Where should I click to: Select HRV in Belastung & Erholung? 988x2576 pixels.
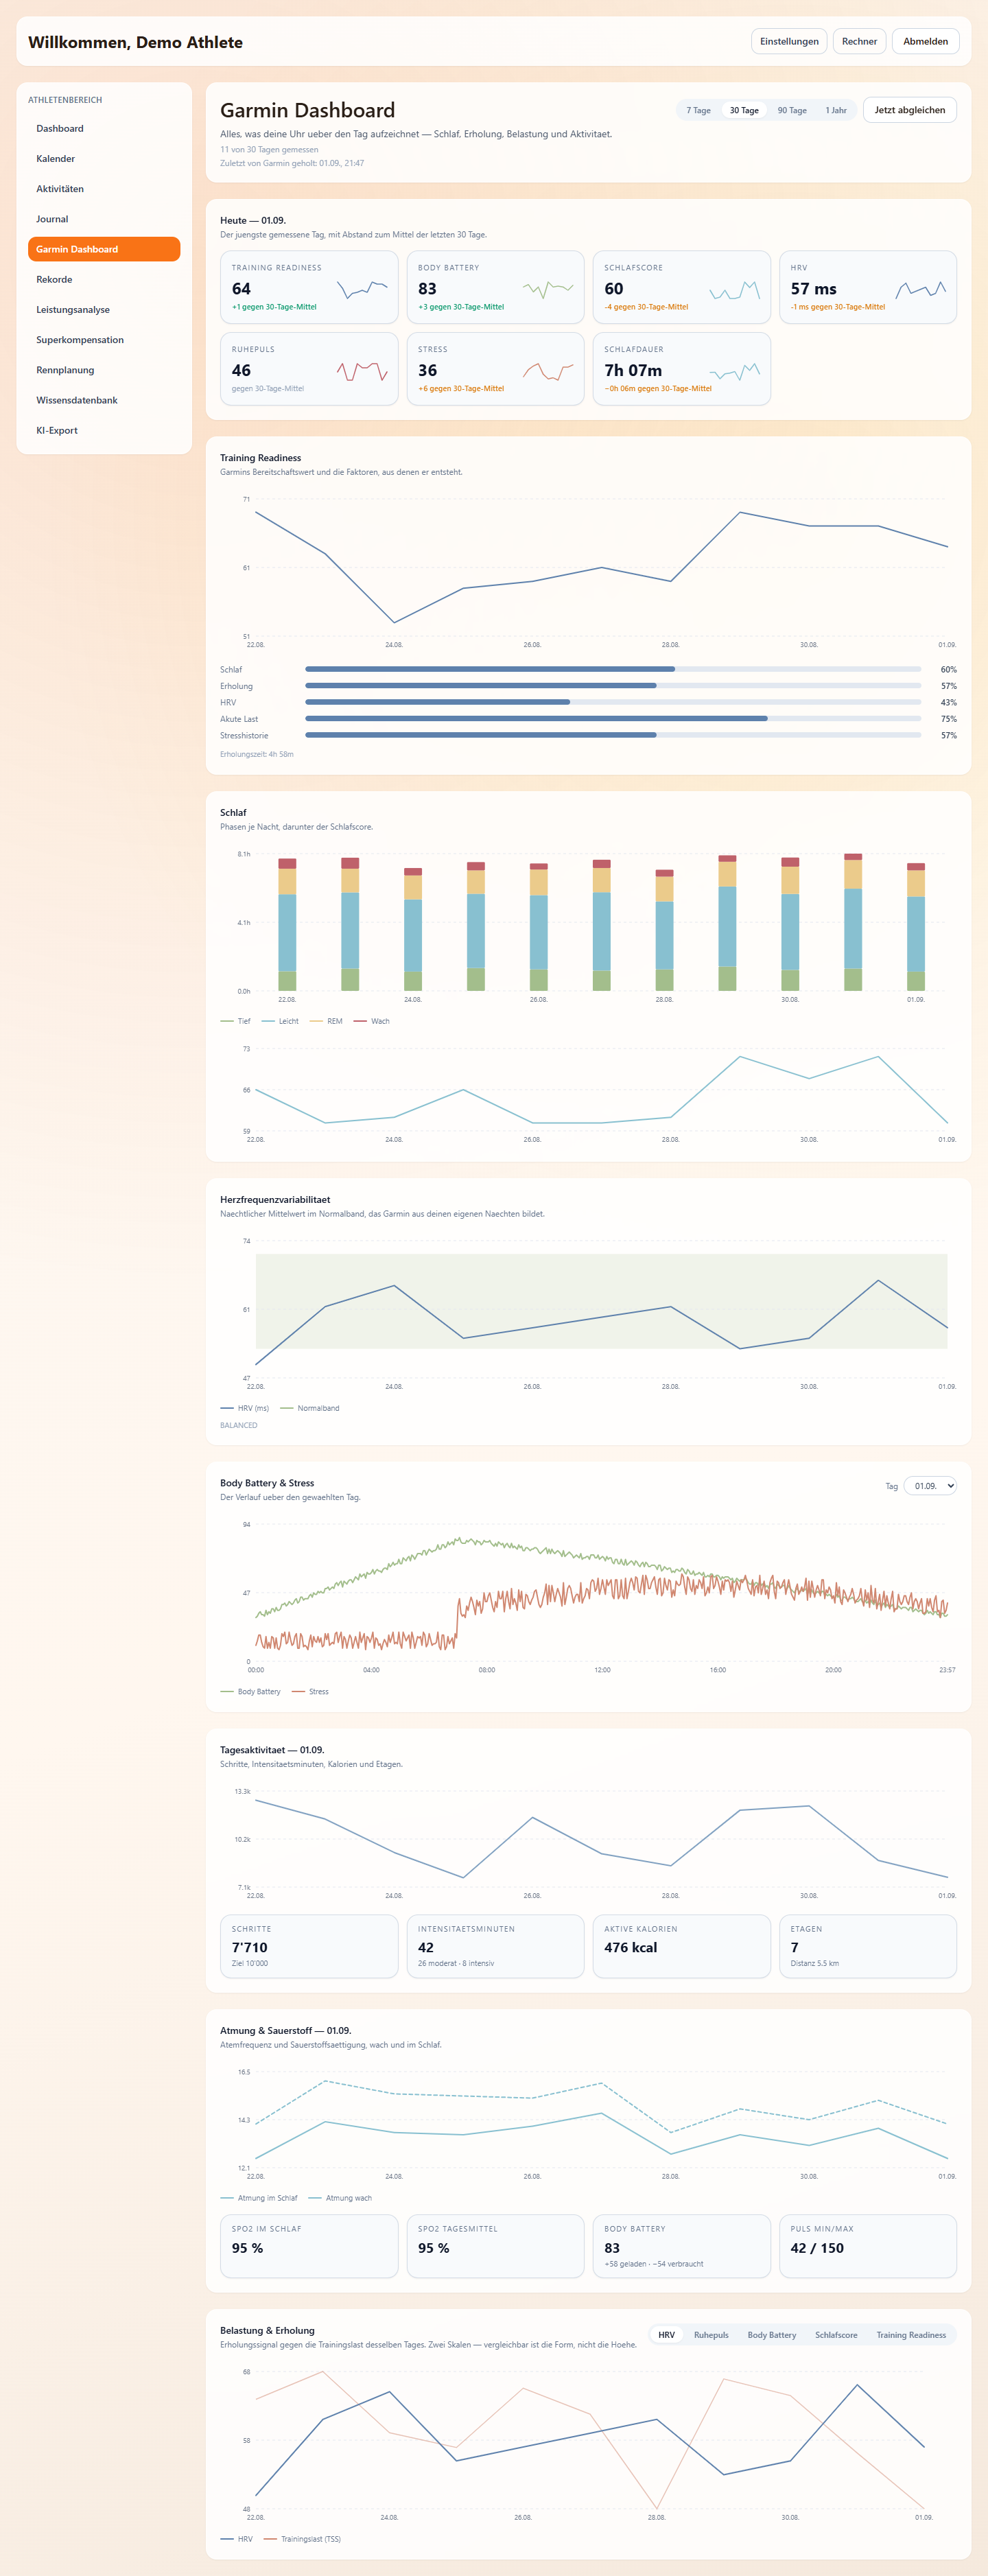[666, 2335]
